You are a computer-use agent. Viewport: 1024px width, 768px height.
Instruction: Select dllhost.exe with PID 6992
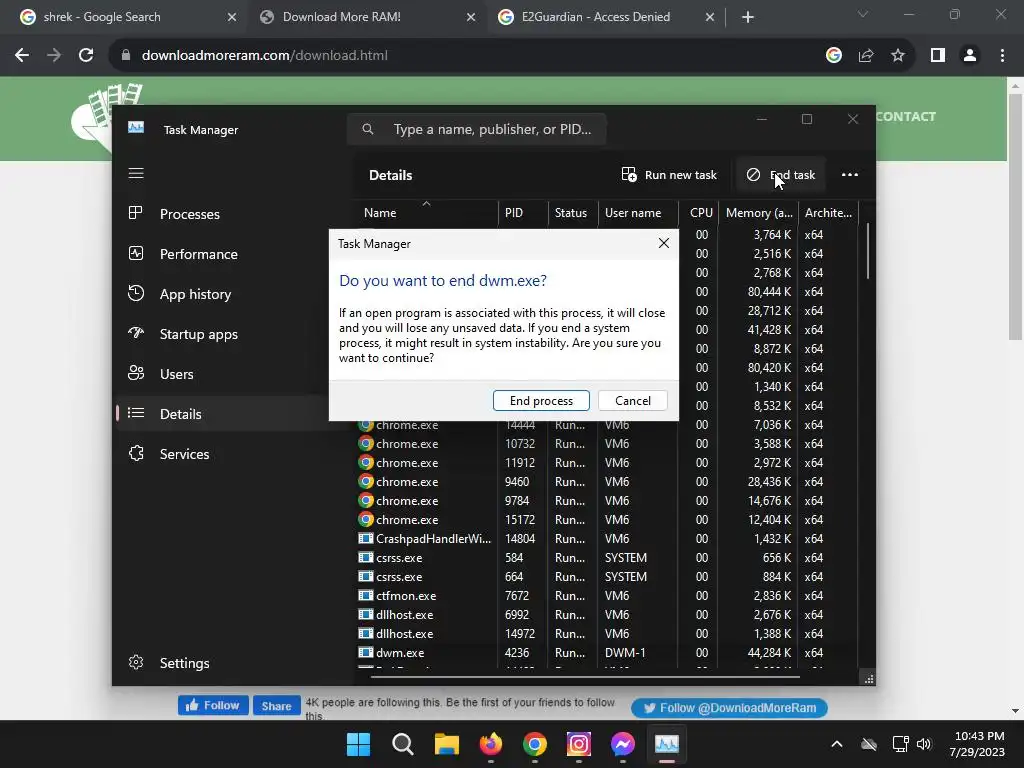coord(607,615)
